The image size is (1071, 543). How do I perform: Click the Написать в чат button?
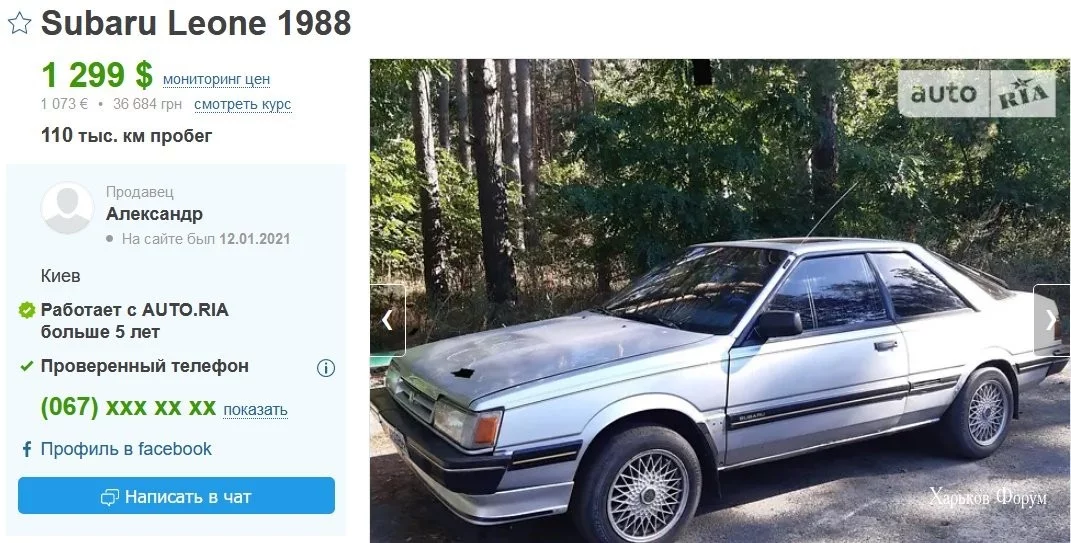[176, 496]
